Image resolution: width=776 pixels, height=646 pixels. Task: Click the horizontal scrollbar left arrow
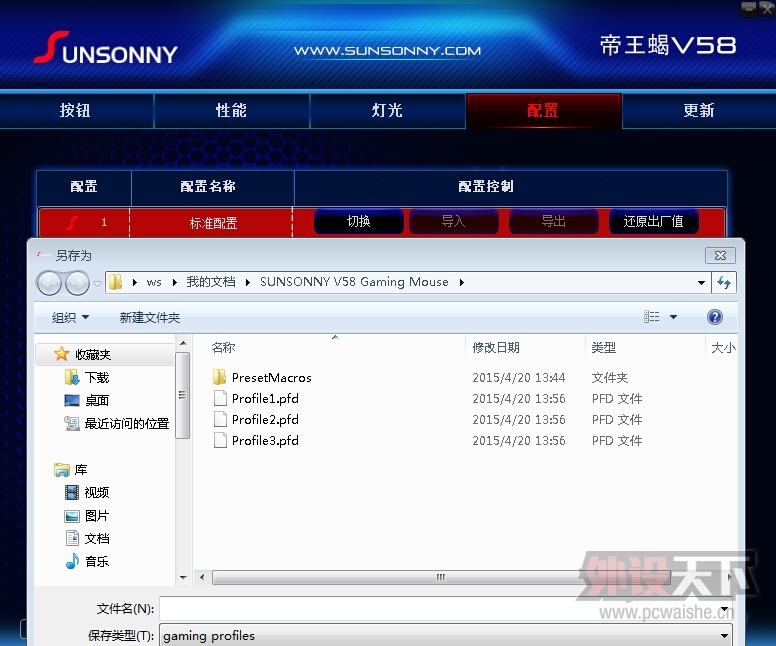pos(202,577)
